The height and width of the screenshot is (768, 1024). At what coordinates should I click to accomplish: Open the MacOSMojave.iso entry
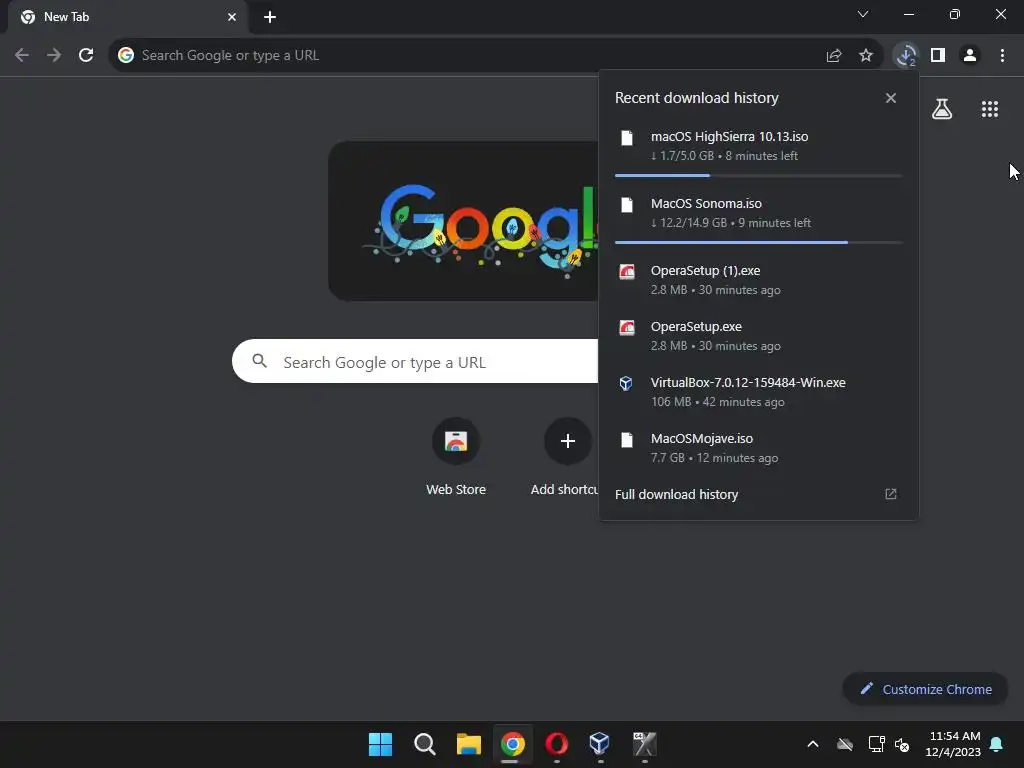758,447
